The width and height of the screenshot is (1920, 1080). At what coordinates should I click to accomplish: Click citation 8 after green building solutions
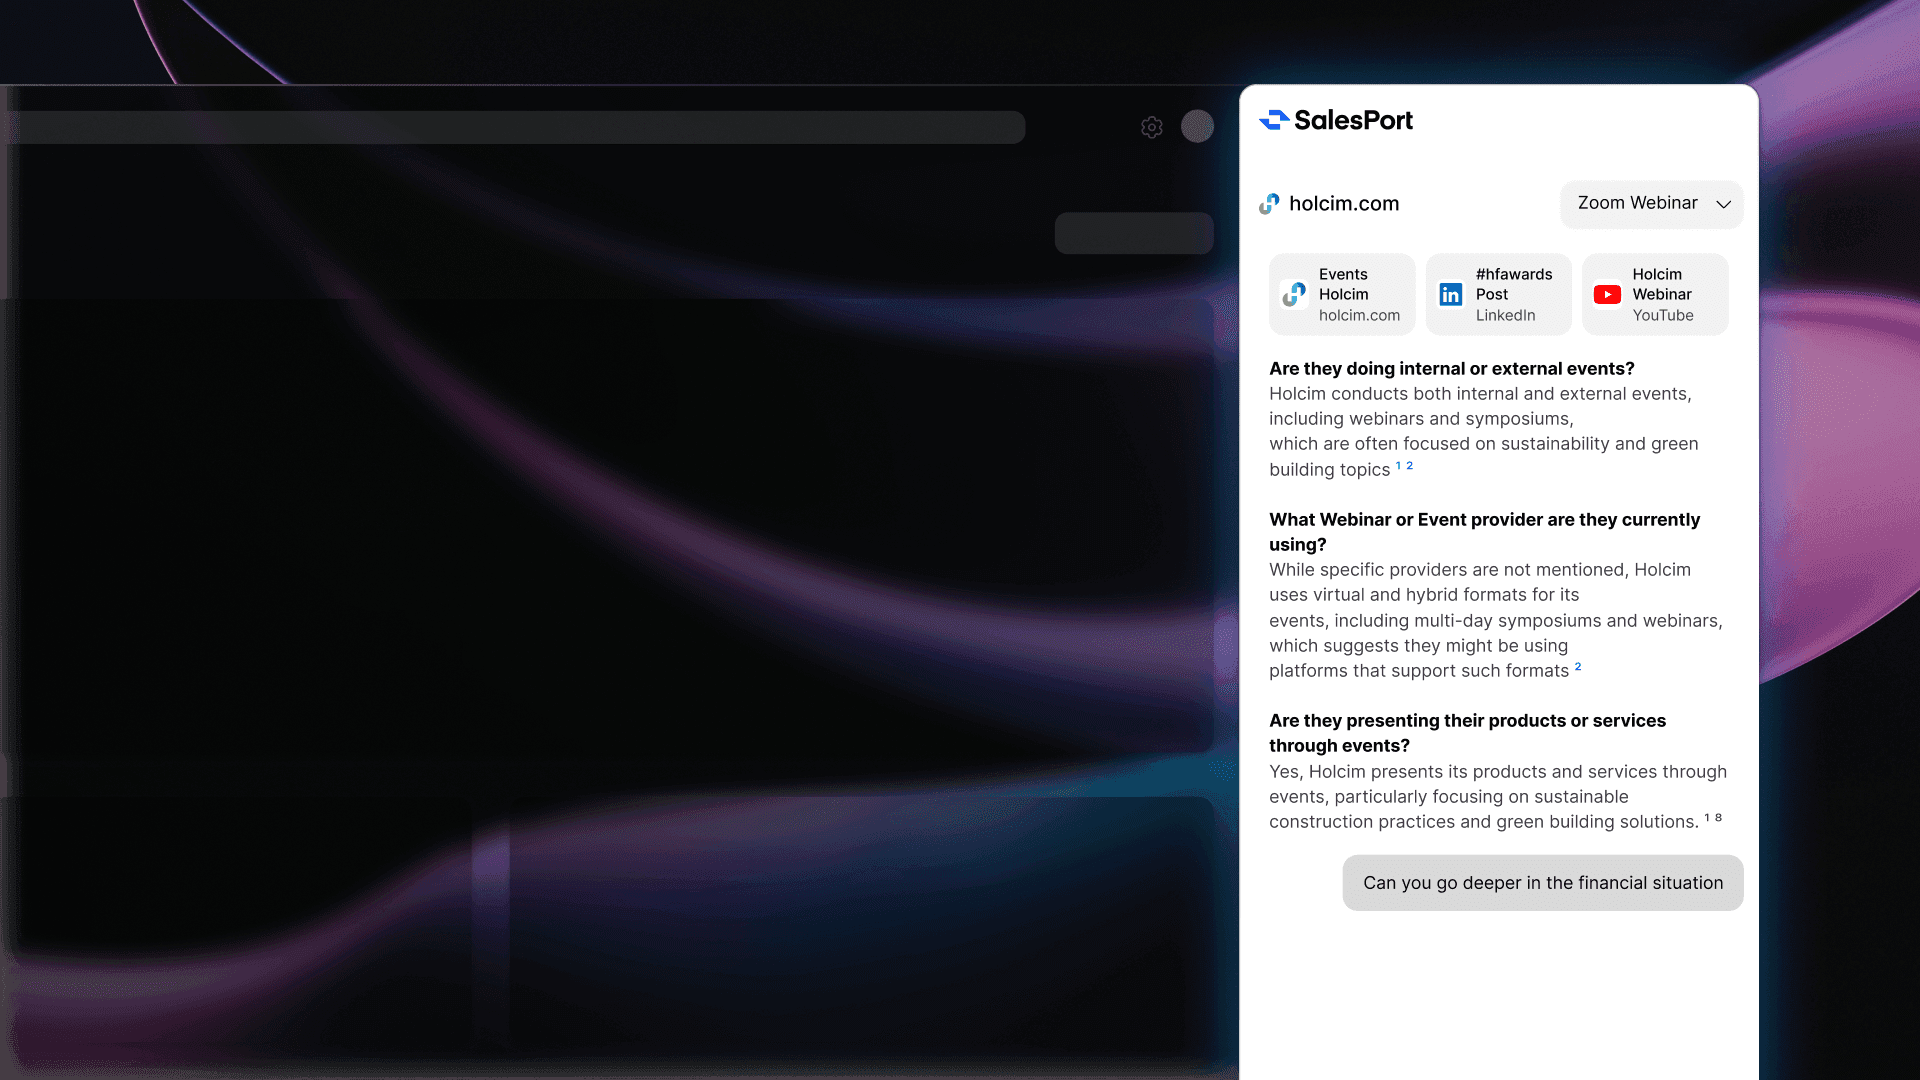[1720, 816]
